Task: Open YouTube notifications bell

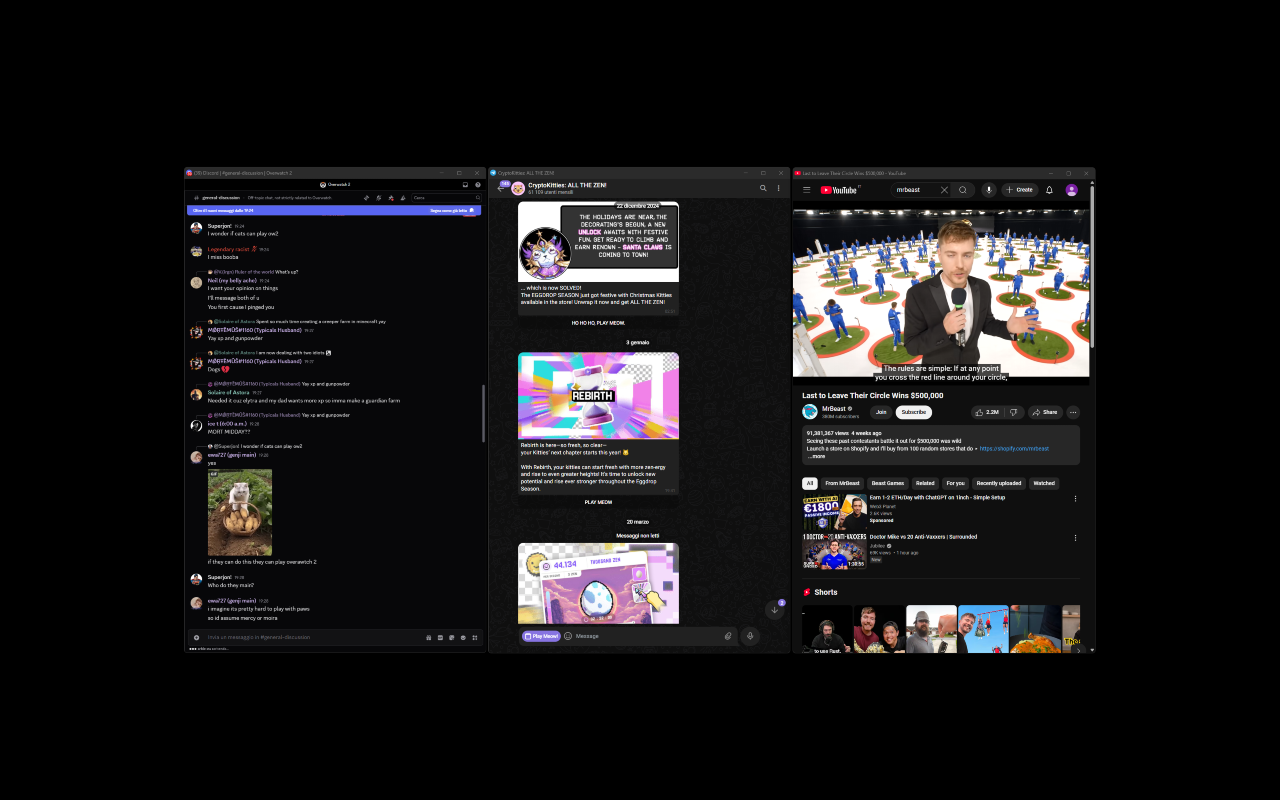Action: 1048,189
